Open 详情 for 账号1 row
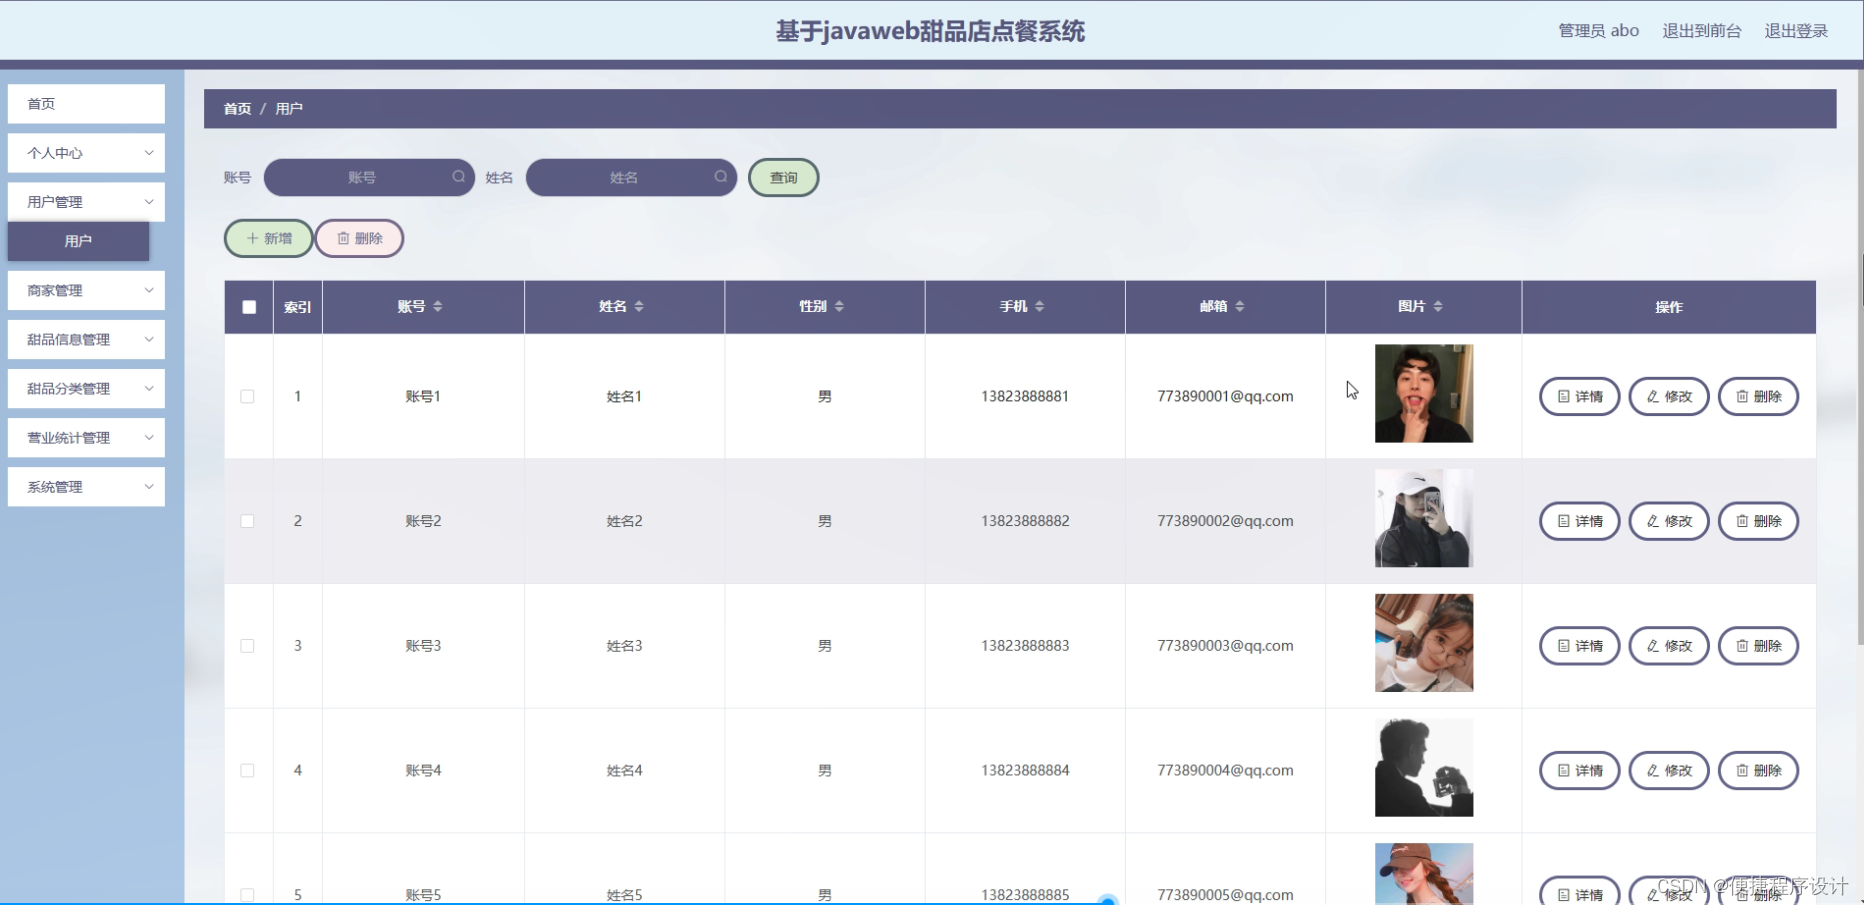This screenshot has height=905, width=1864. click(1579, 396)
